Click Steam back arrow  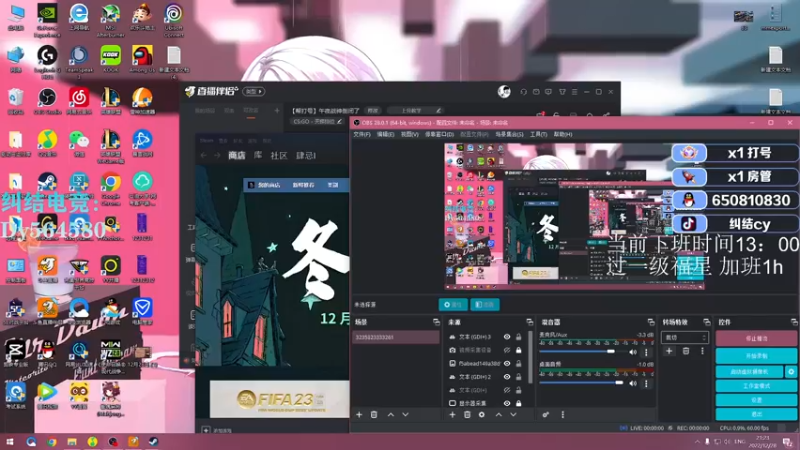pyautogui.click(x=204, y=156)
